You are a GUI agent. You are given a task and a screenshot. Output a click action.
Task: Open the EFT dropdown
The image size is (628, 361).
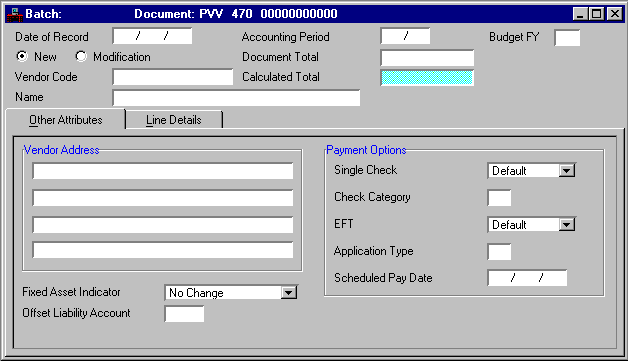(566, 225)
